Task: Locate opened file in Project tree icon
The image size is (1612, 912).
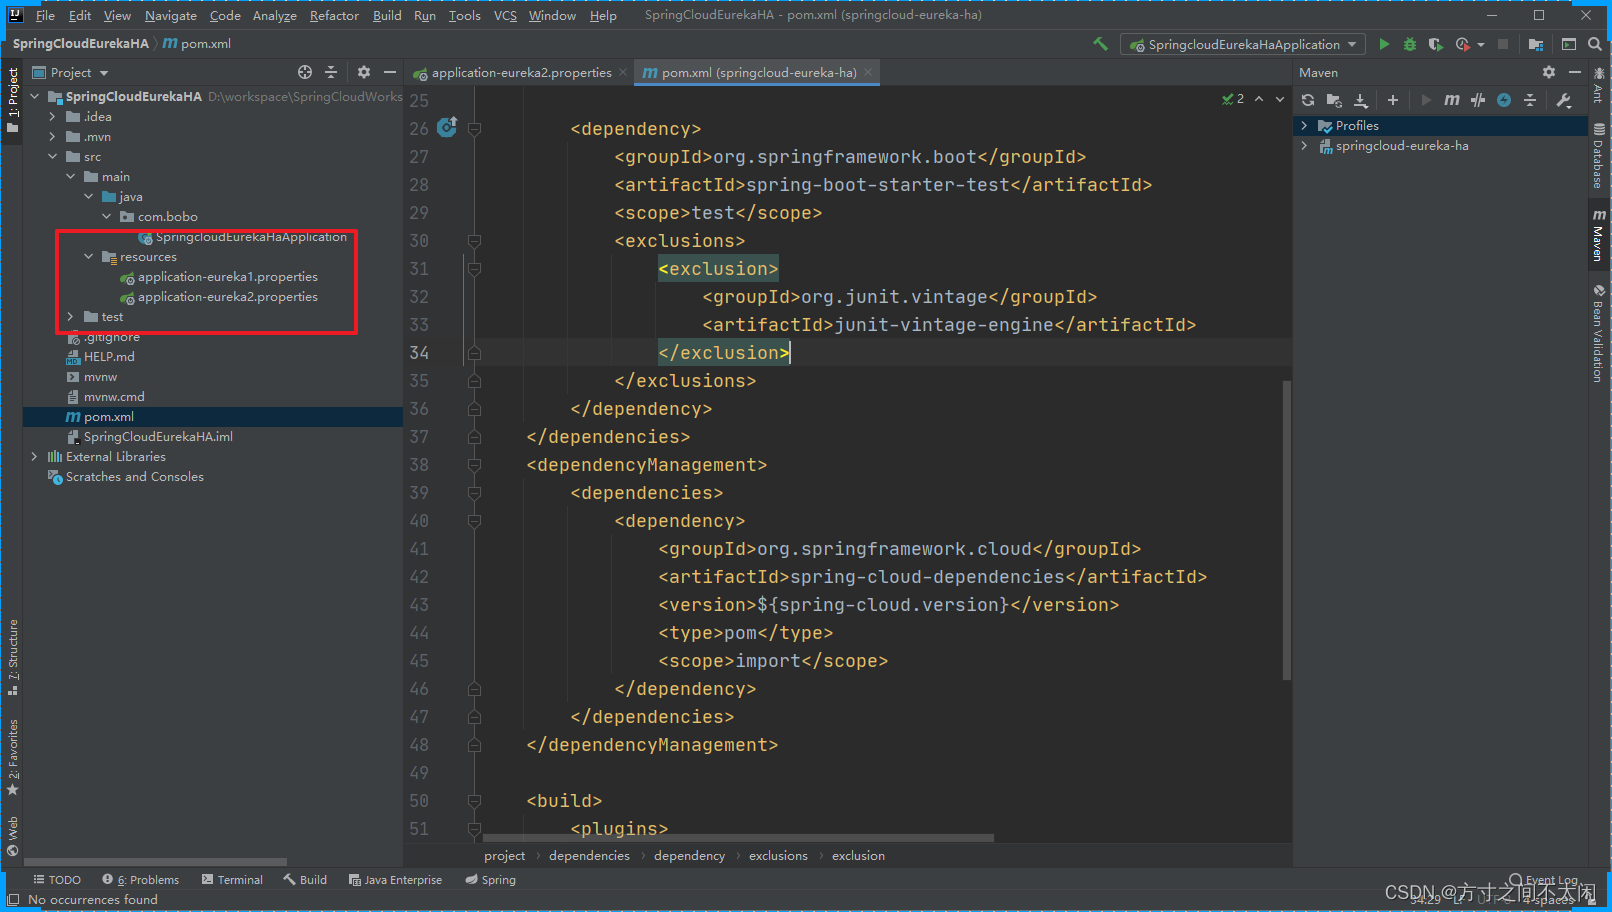Action: coord(305,72)
